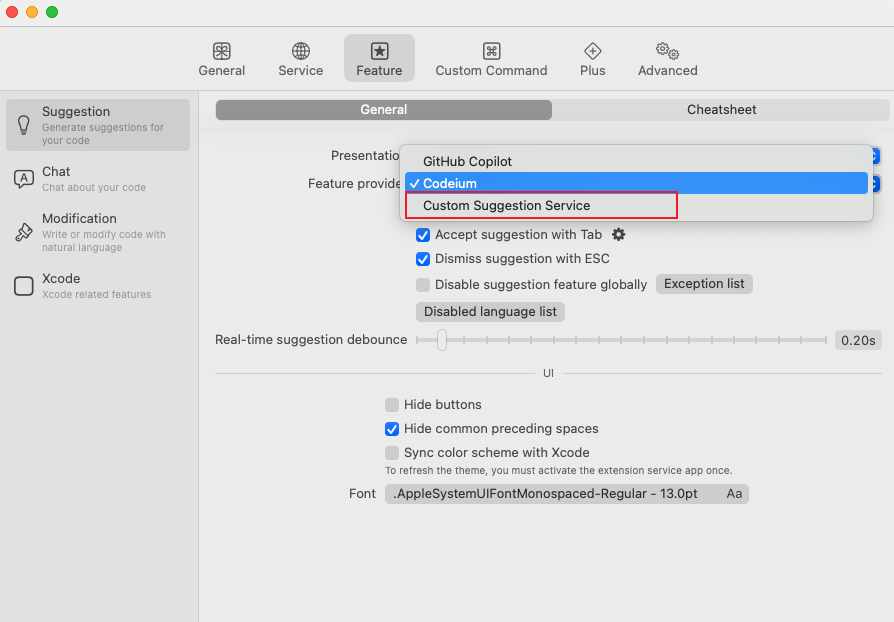Click the real-time suggestion debounce slider
Image resolution: width=894 pixels, height=622 pixels.
point(620,340)
